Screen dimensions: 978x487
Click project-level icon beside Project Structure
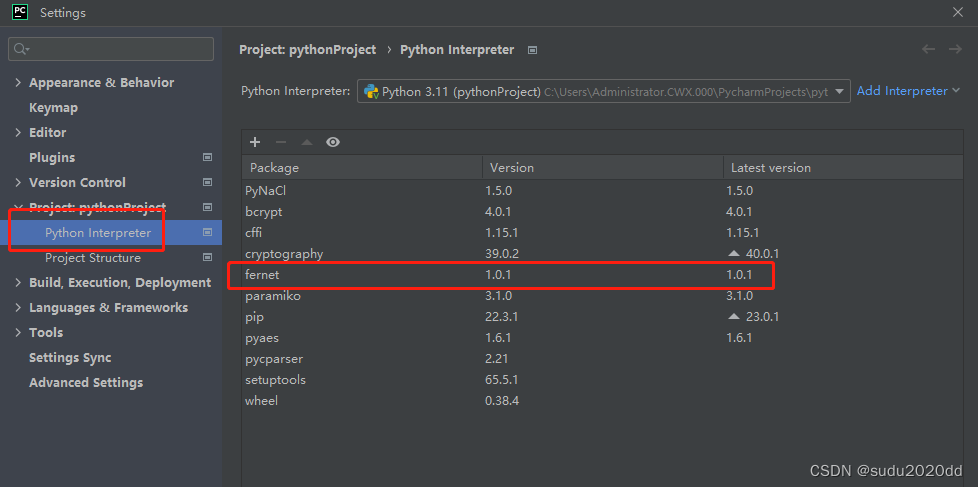[208, 258]
